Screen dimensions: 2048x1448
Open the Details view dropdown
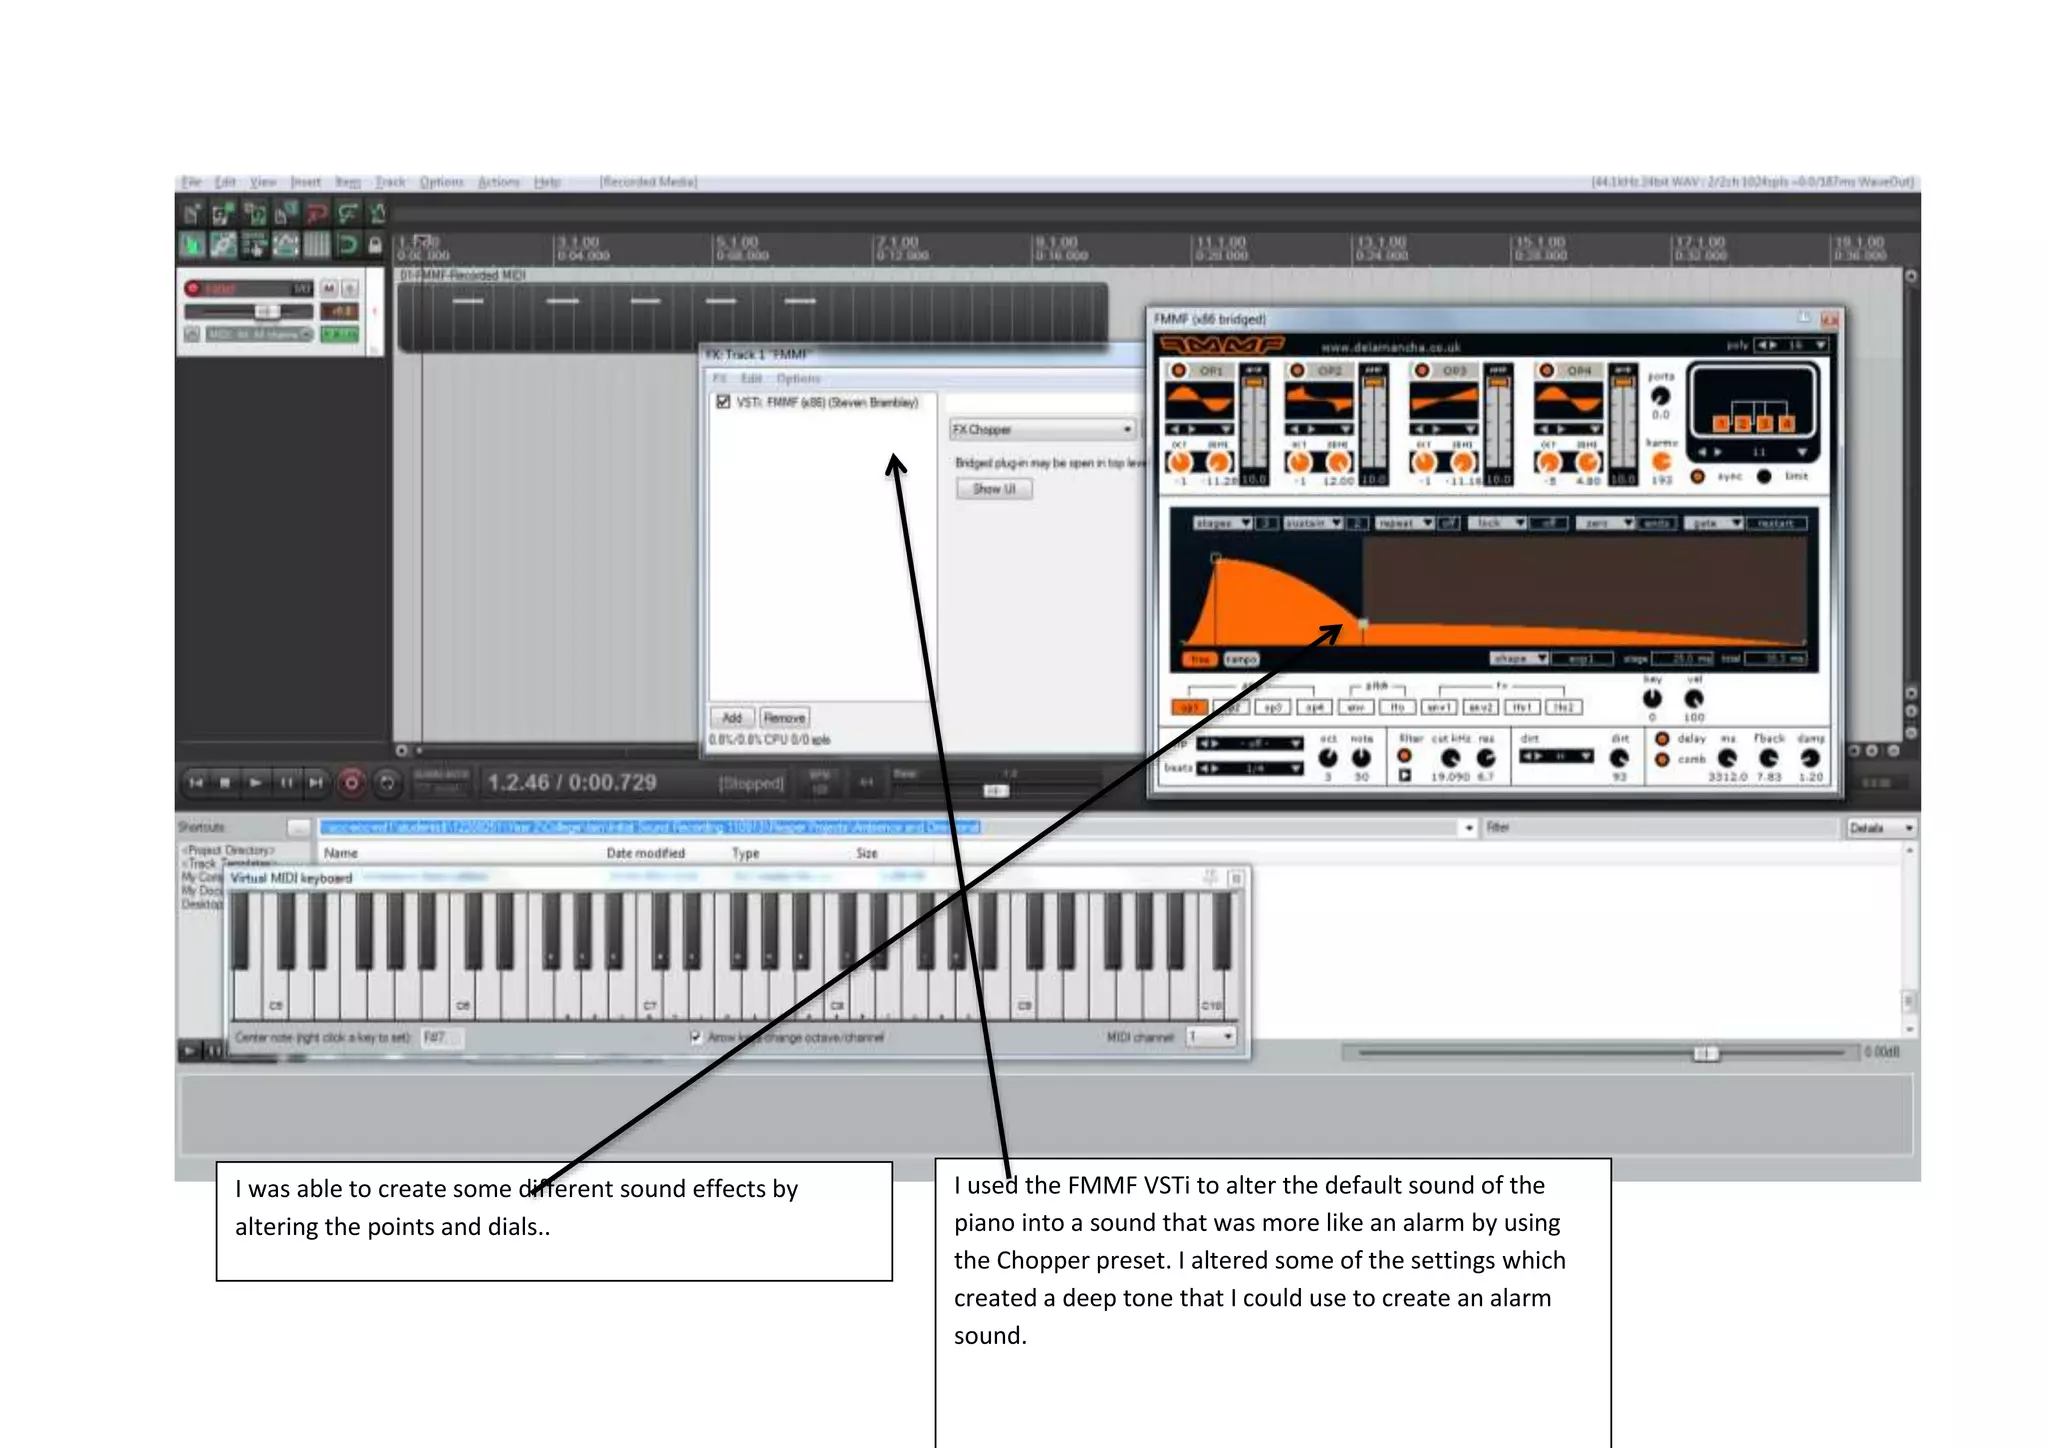1880,828
